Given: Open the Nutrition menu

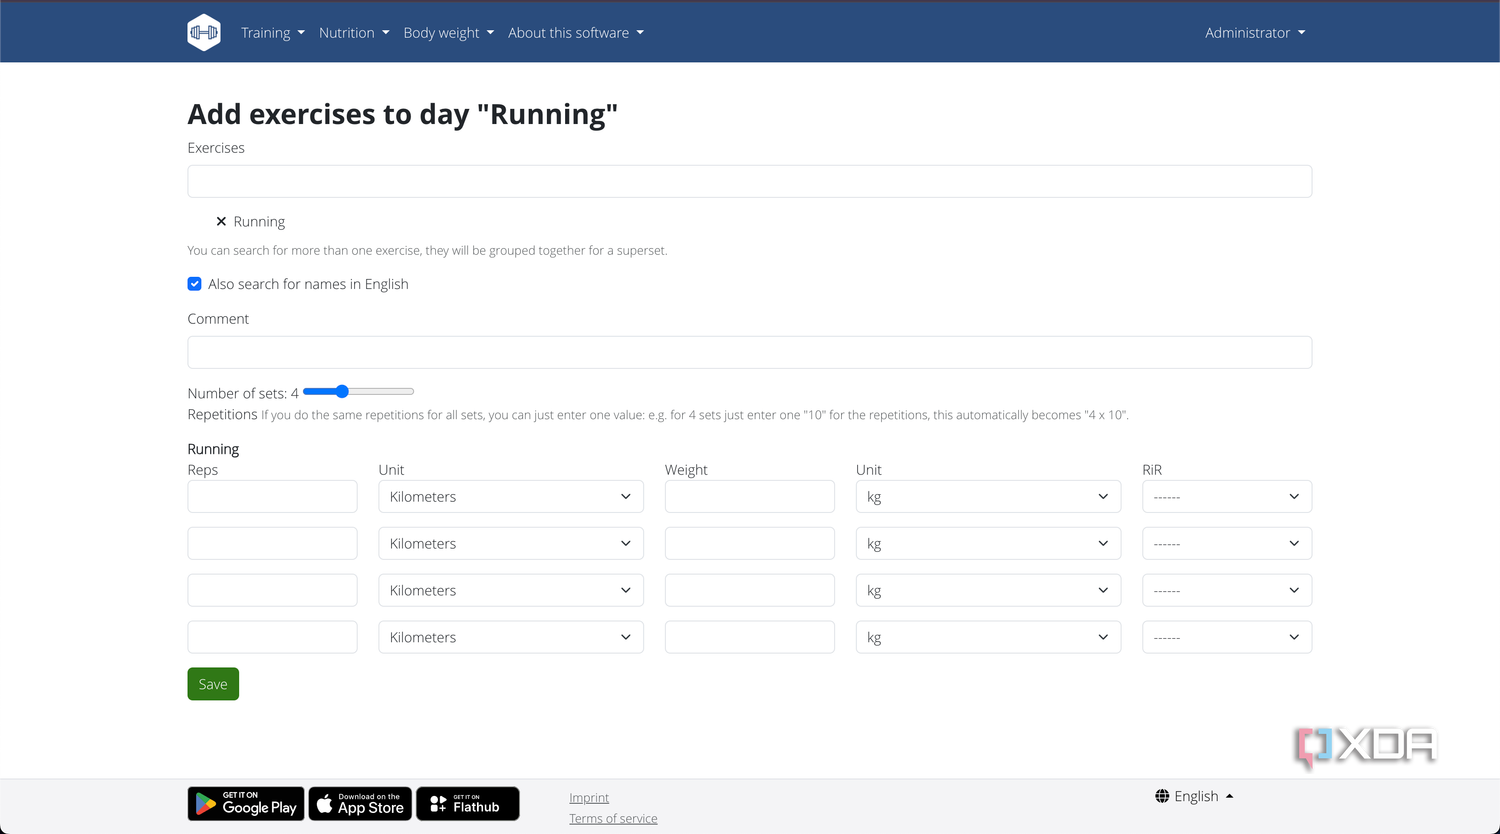Looking at the screenshot, I should (x=354, y=33).
